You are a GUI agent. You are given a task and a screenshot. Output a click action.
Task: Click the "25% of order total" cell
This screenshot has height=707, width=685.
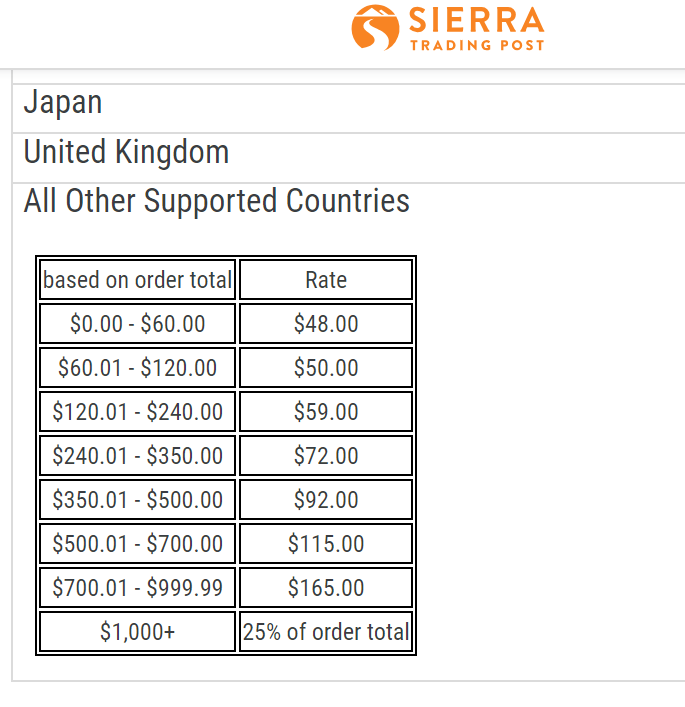(326, 631)
